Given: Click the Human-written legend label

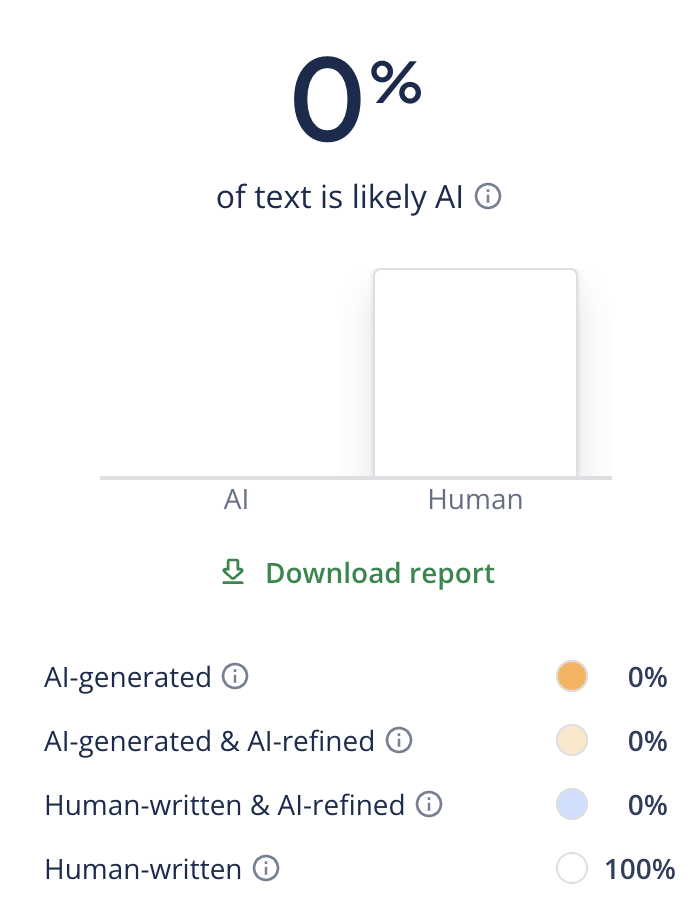Looking at the screenshot, I should (x=143, y=869).
